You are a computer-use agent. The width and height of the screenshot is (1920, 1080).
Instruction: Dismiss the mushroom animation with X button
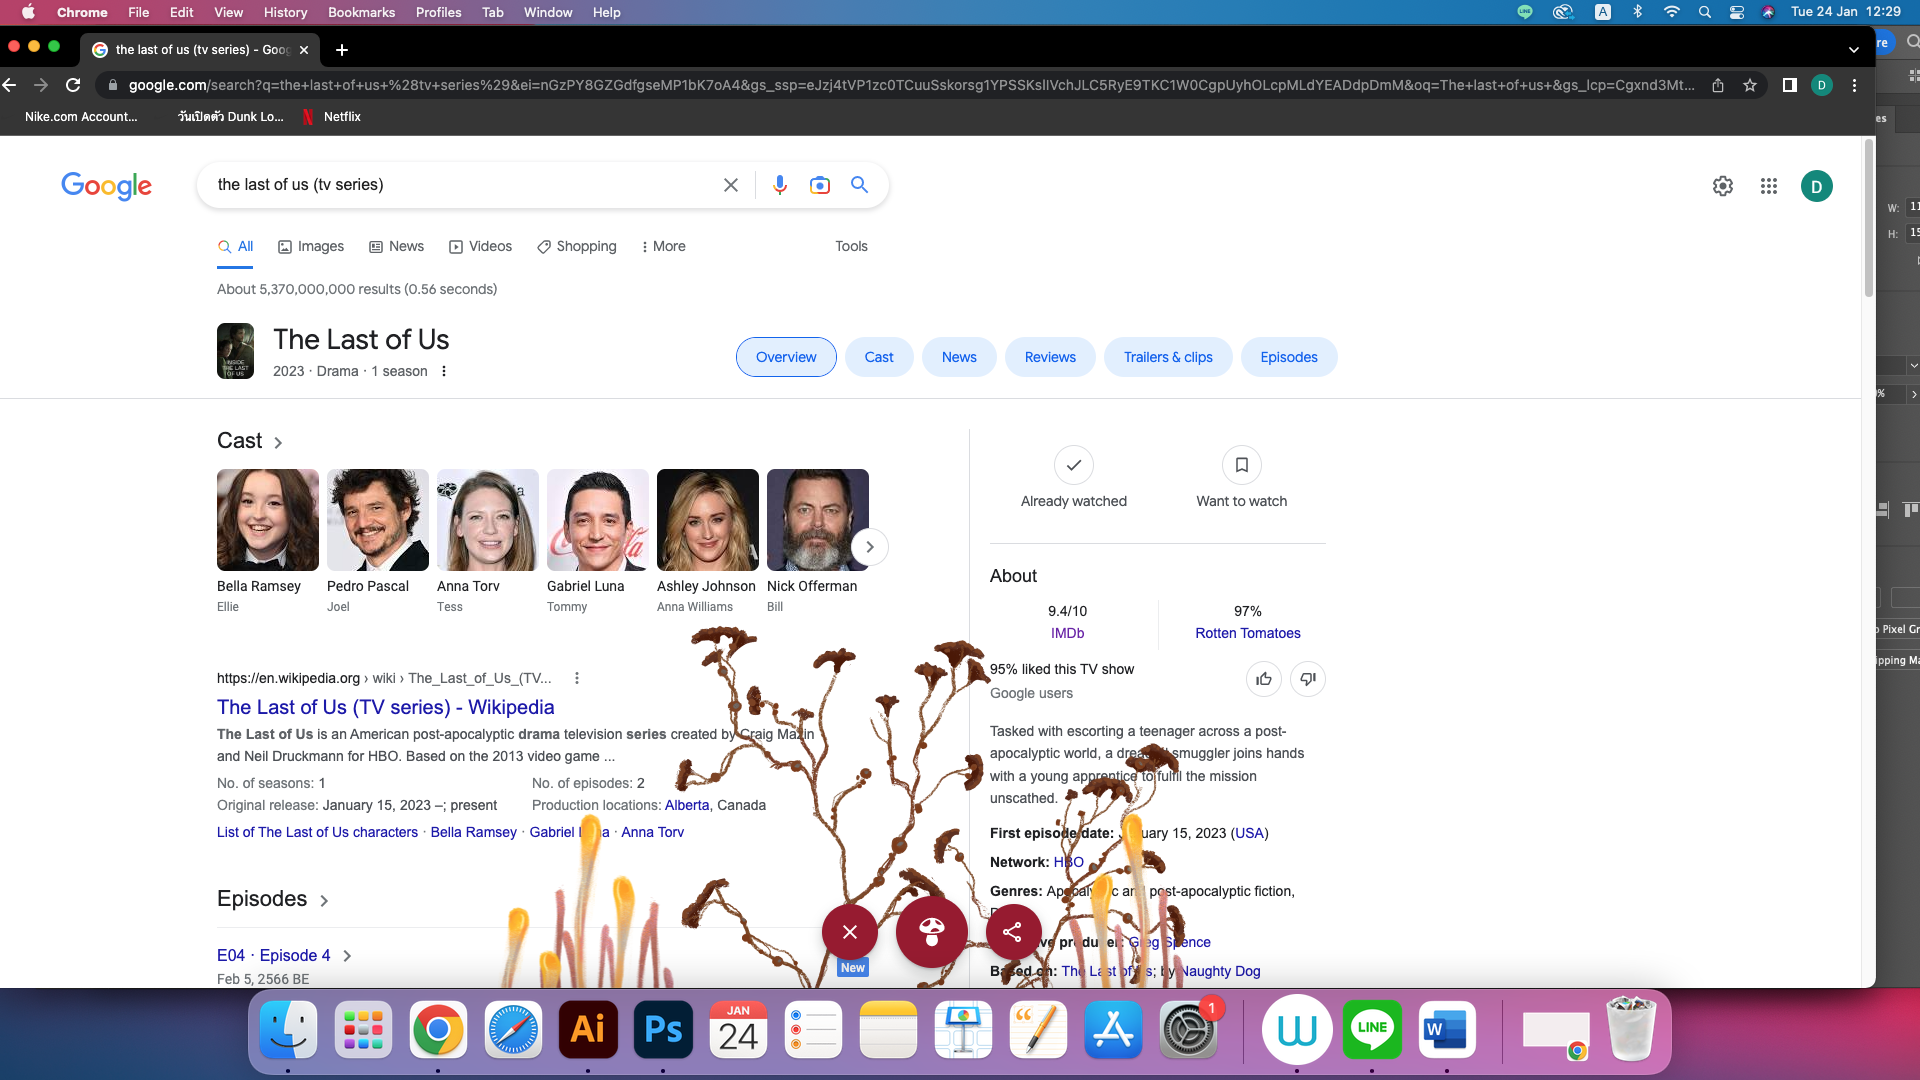pos(850,932)
